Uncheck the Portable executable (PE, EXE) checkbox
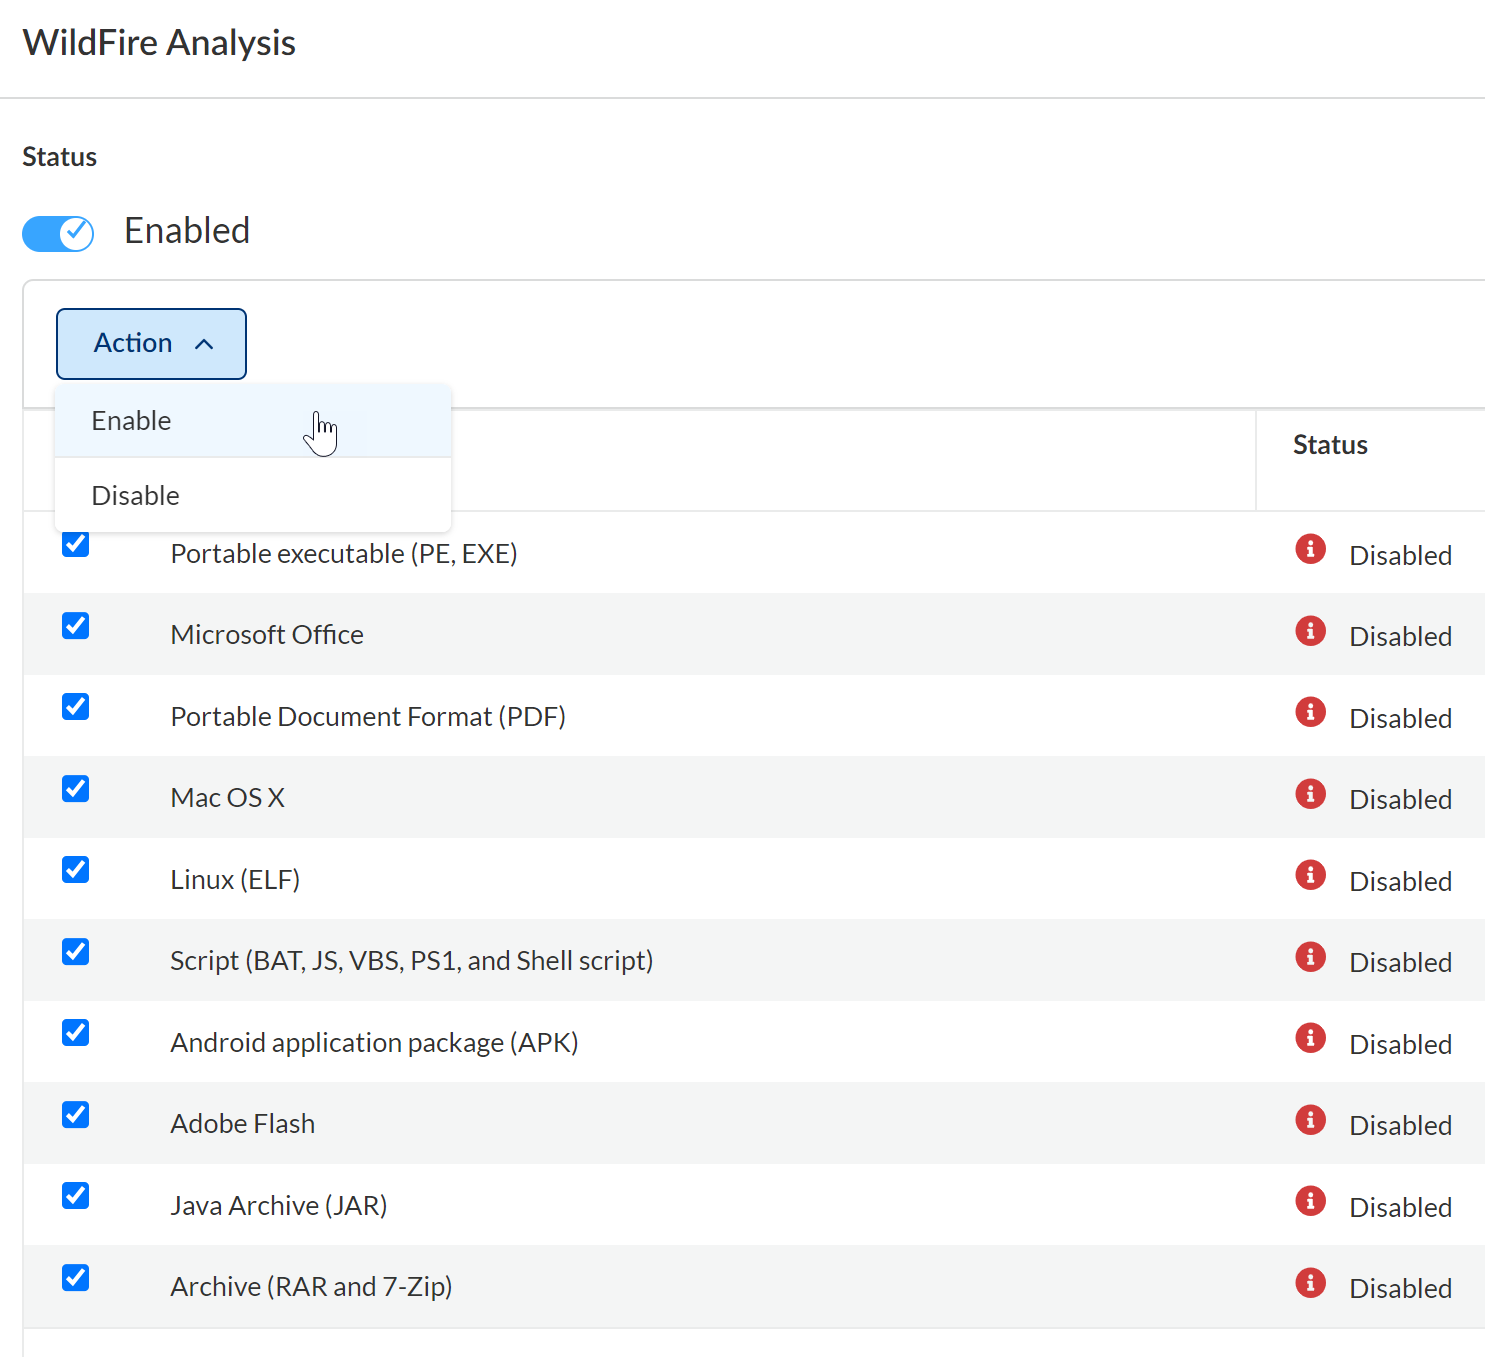 coord(76,545)
